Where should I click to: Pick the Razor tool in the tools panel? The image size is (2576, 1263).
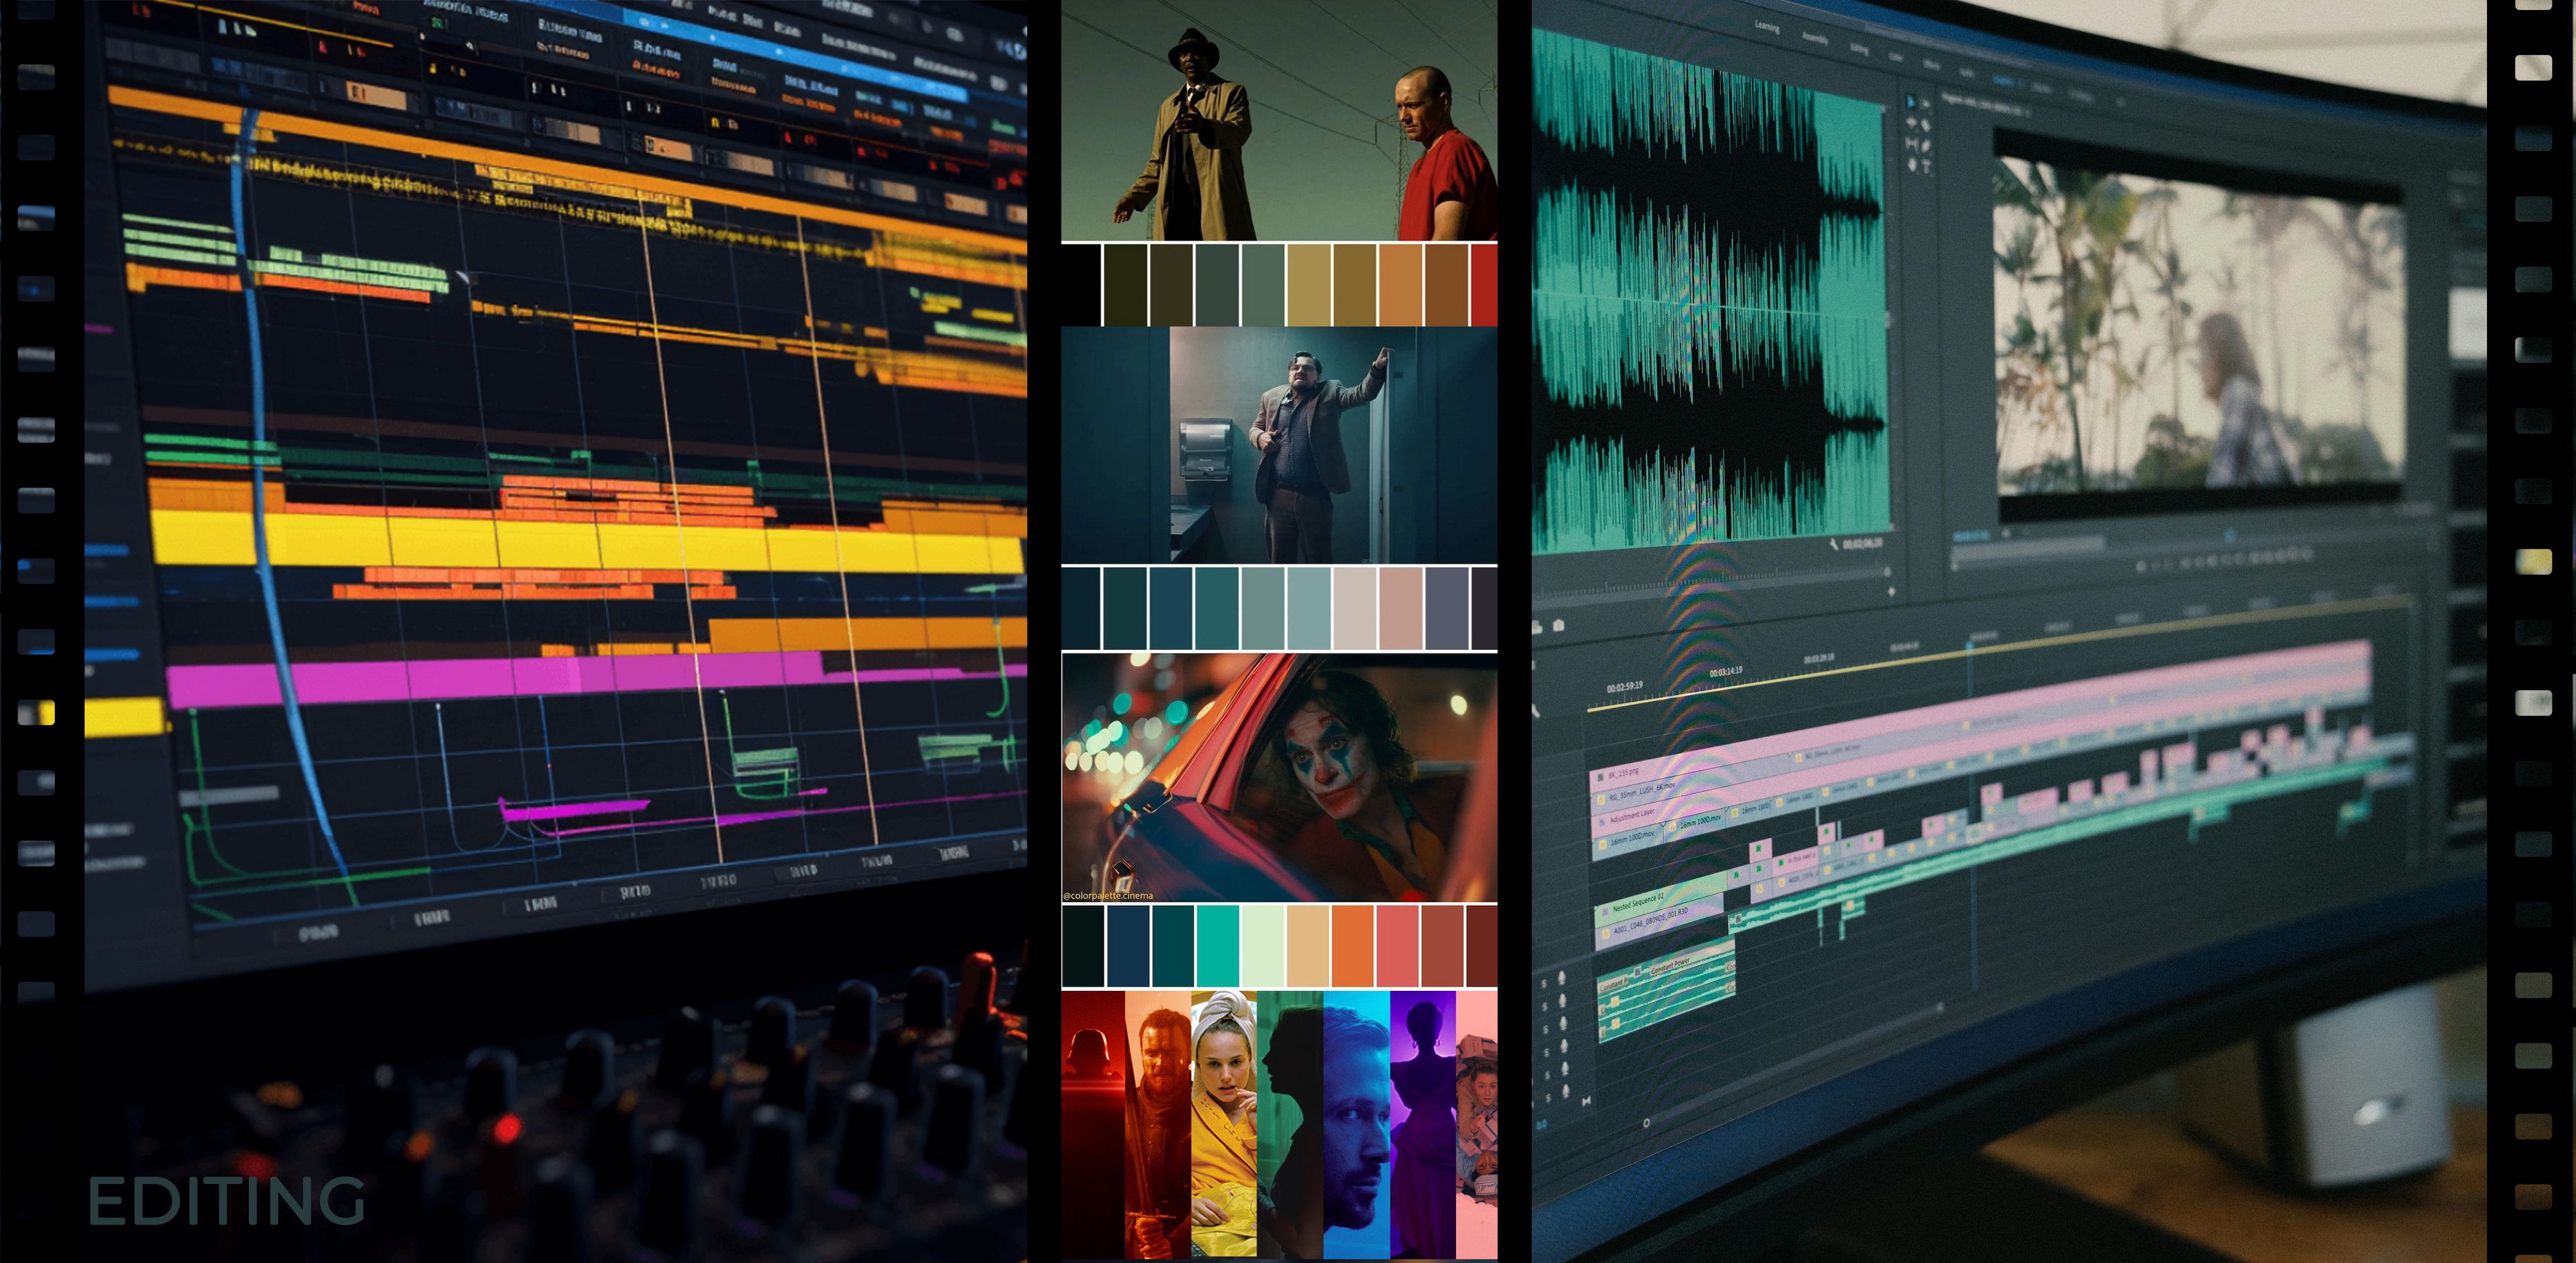pyautogui.click(x=1926, y=125)
